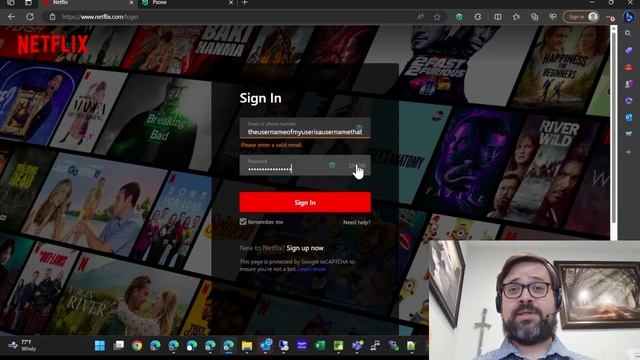Viewport: 640px width, 360px height.
Task: Click the Edge profile Sign in button
Action: (x=581, y=17)
